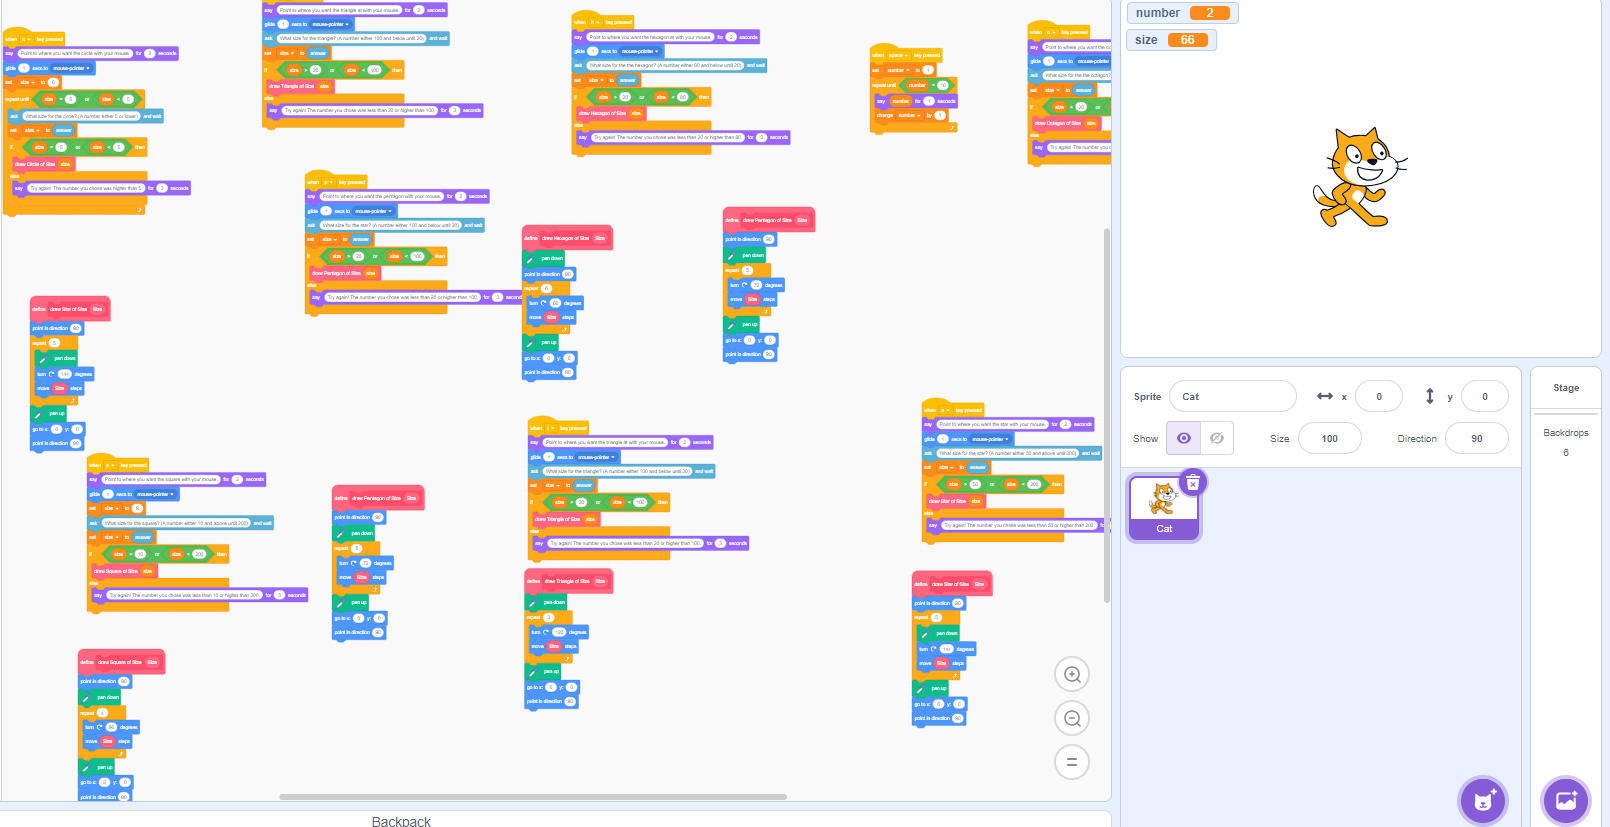Click the pen up icon in the Hexagon definition
The image size is (1610, 827).
(x=530, y=342)
